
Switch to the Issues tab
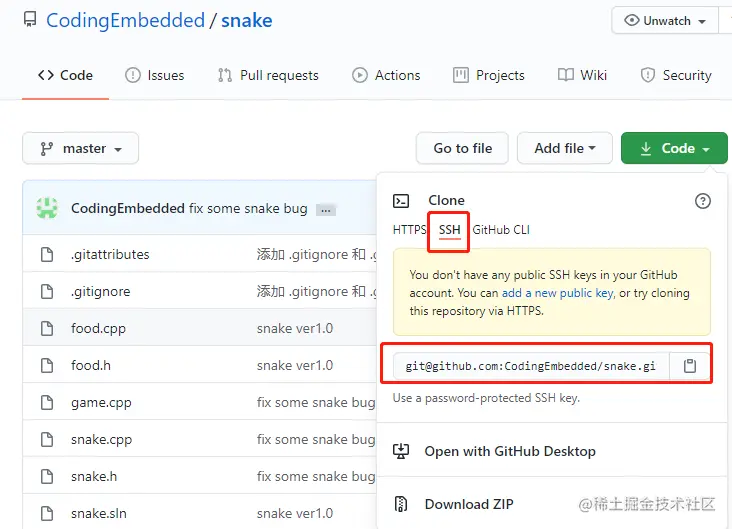point(155,75)
